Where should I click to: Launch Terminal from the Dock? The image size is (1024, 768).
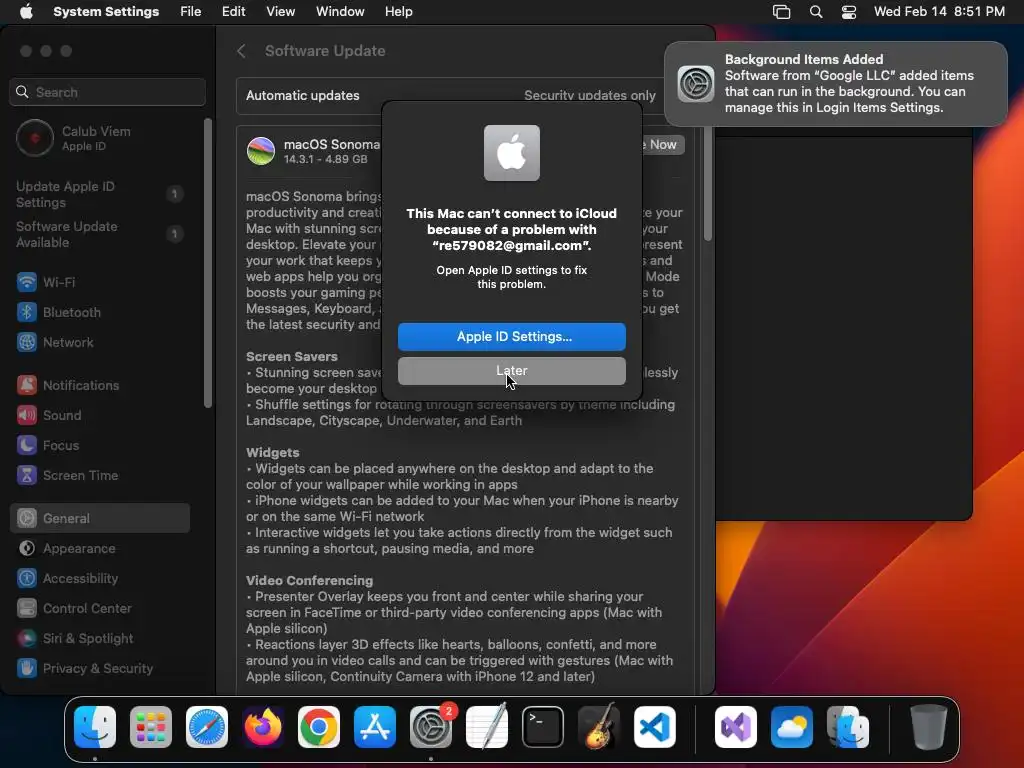tap(543, 727)
